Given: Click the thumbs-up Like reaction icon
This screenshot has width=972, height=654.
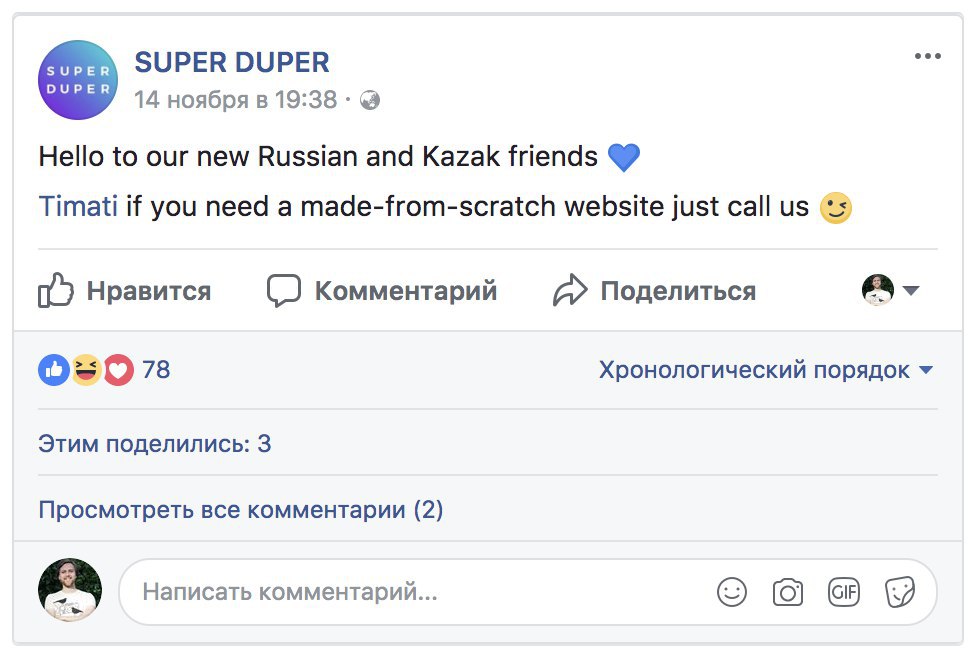Looking at the screenshot, I should click(x=54, y=369).
